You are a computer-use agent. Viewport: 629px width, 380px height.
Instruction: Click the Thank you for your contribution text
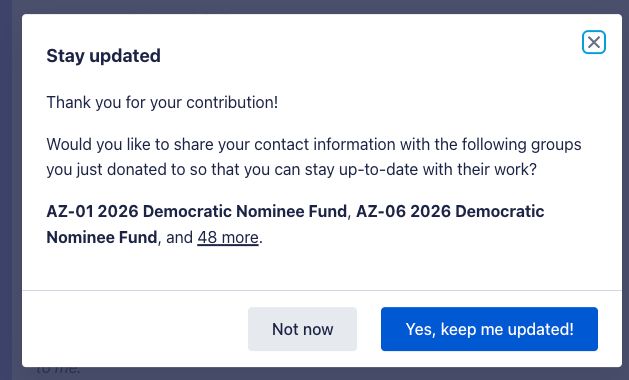162,102
